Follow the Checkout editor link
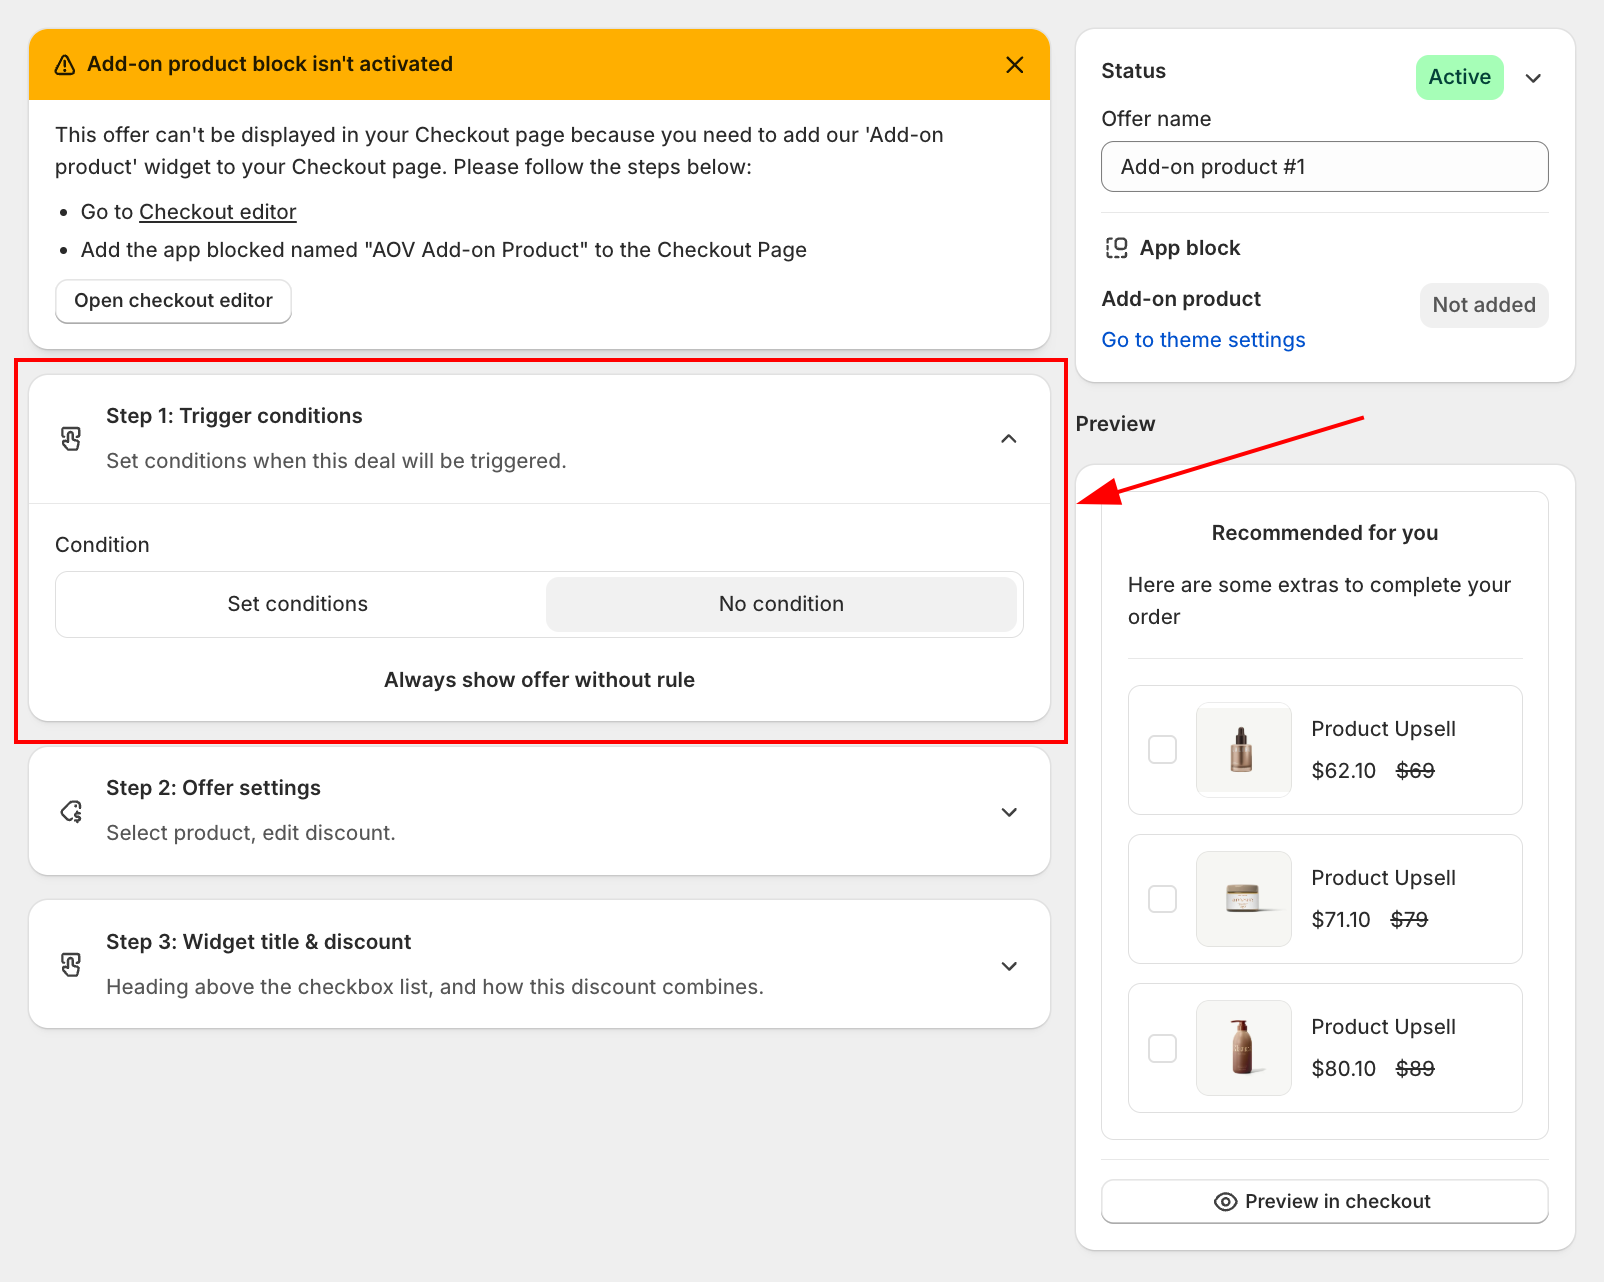Image resolution: width=1604 pixels, height=1282 pixels. pos(218,212)
